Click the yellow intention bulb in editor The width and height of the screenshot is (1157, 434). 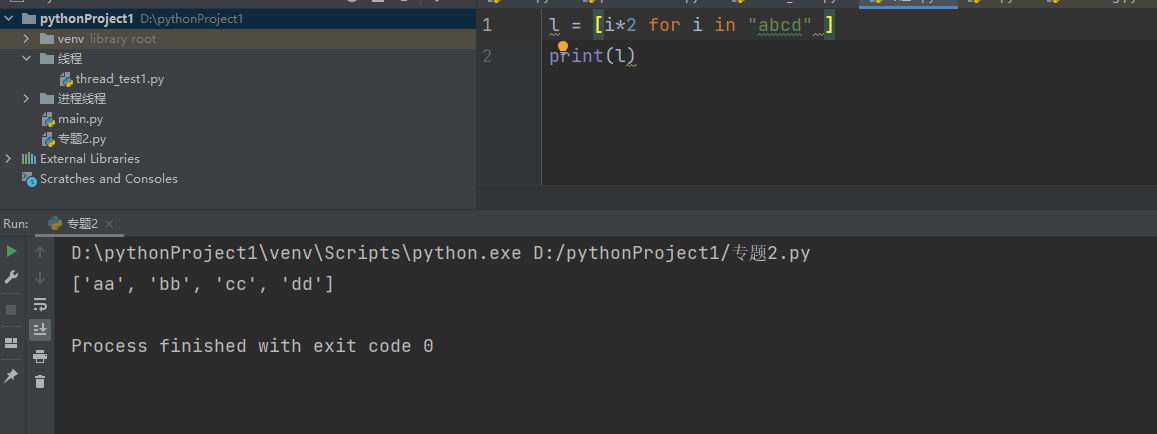point(562,47)
